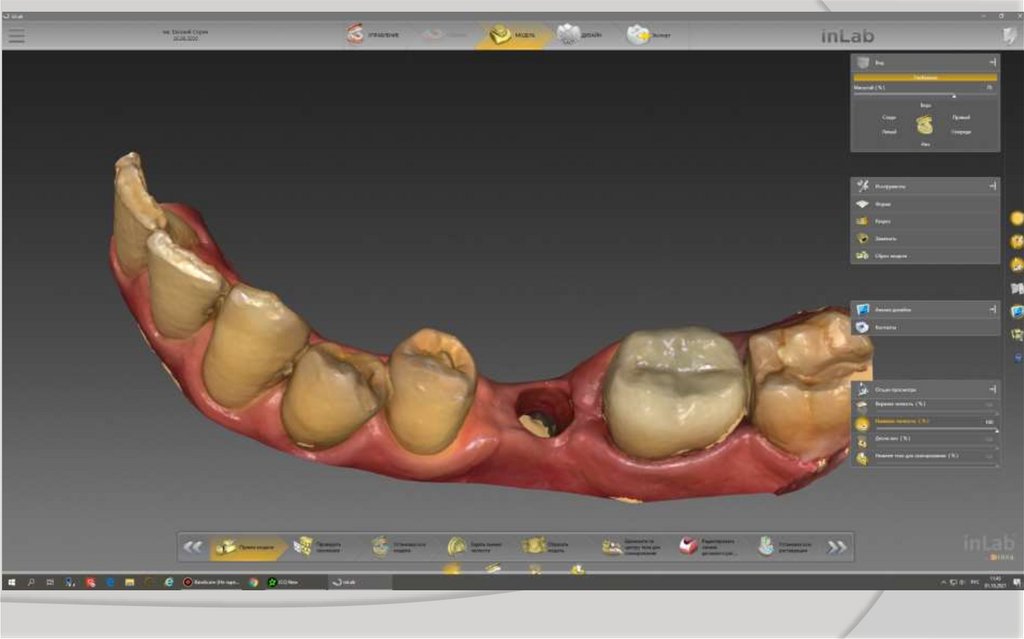Adjust the Масштаб zoom slider
1024x639 pixels.
pyautogui.click(x=953, y=96)
